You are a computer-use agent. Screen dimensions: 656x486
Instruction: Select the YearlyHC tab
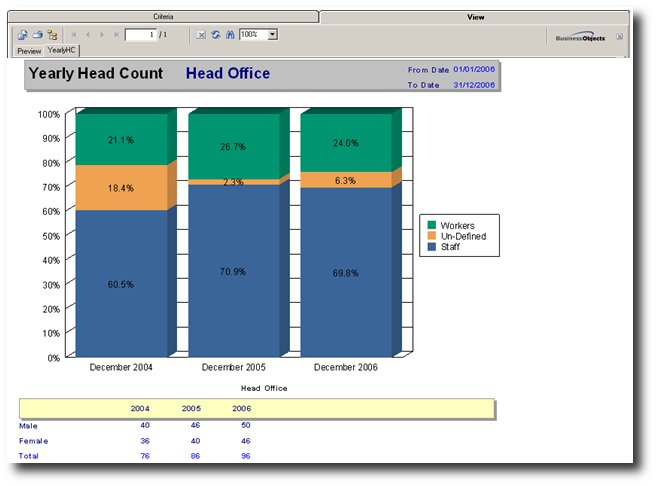click(x=62, y=50)
